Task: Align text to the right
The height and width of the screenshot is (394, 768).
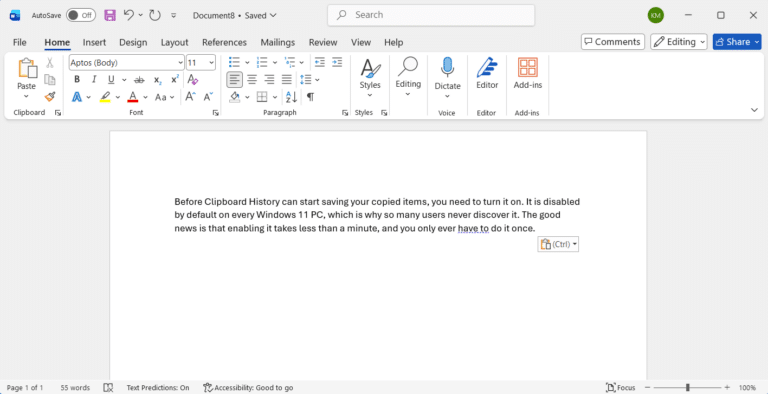Action: (269, 79)
